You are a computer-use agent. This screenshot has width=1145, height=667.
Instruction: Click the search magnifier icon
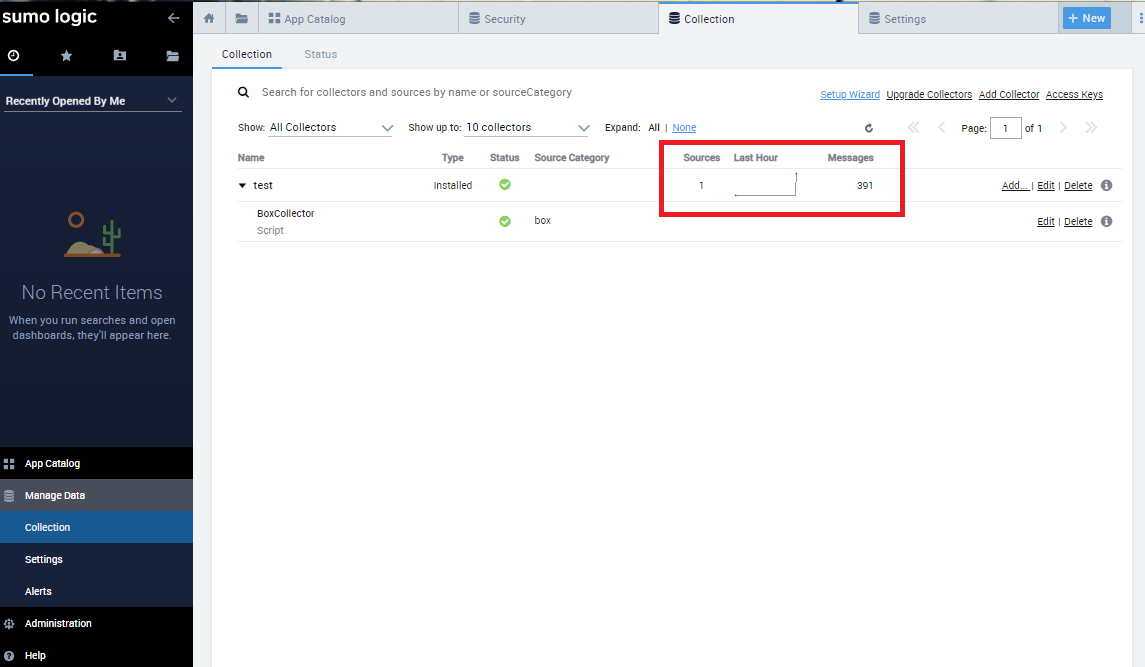[x=243, y=92]
